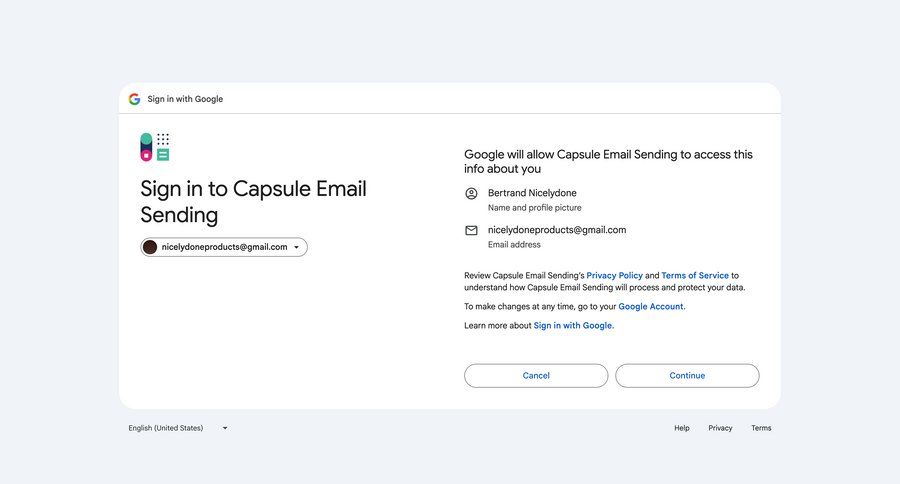Click the Sign in with Google header text

coord(185,99)
